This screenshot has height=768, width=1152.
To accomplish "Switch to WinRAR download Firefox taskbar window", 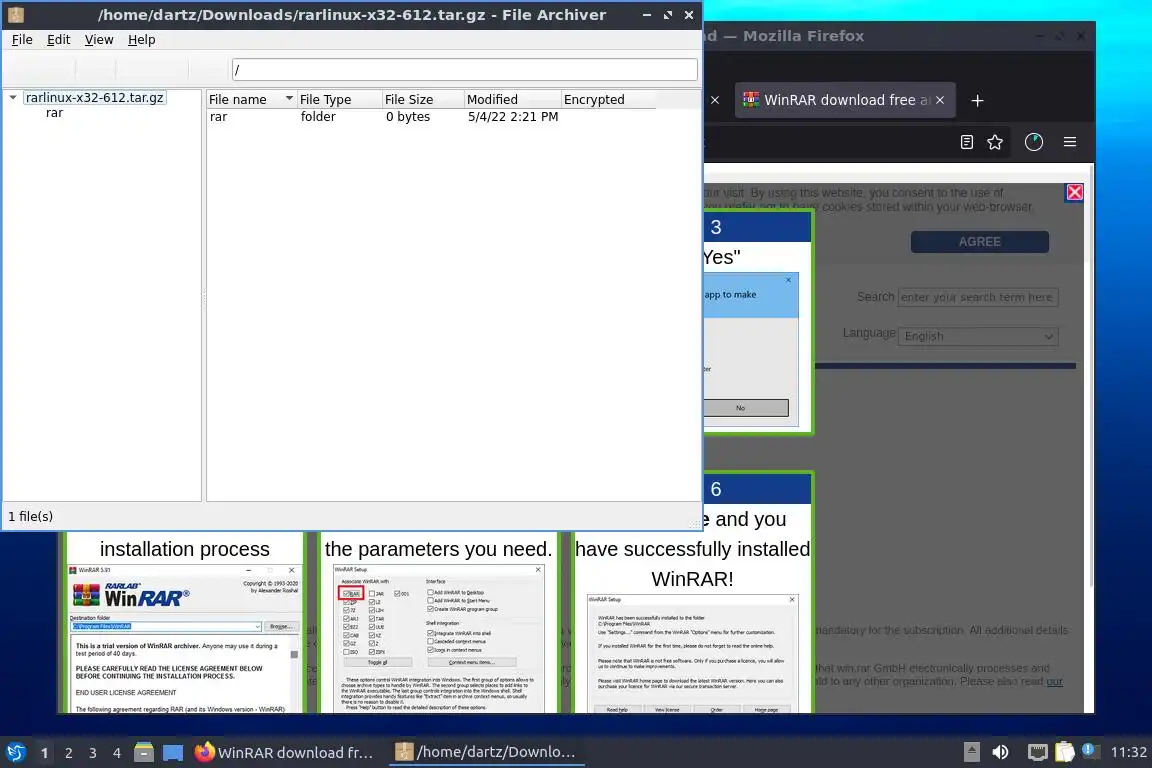I will click(286, 753).
